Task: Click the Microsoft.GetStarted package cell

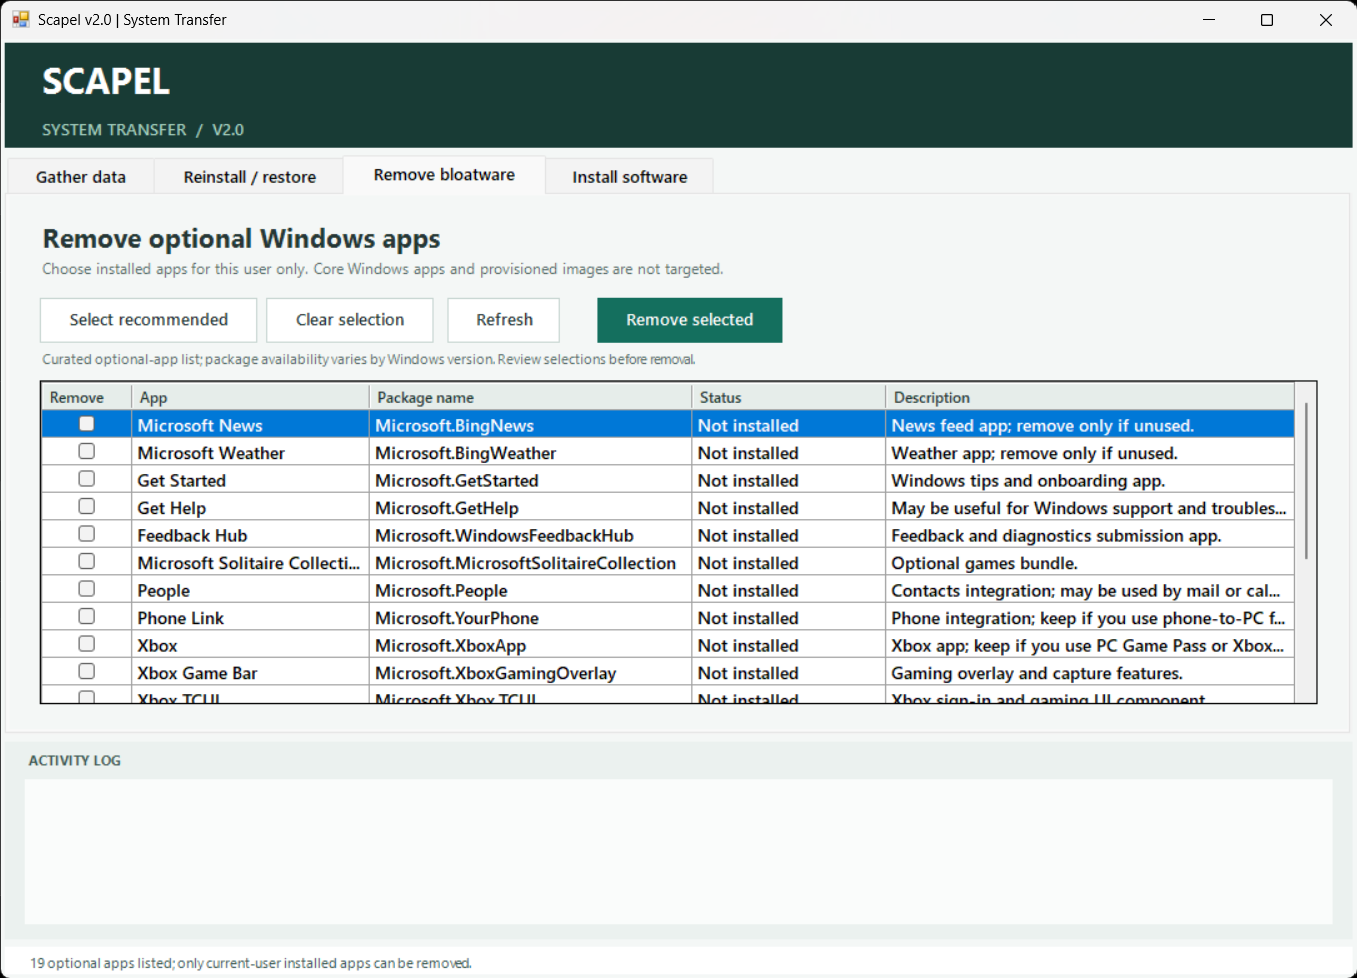Action: click(x=531, y=480)
